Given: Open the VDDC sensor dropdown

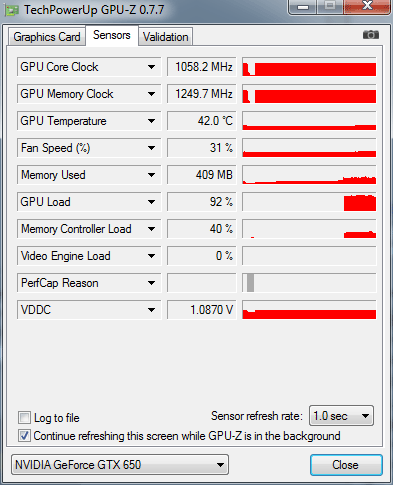Looking at the screenshot, I should (151, 310).
